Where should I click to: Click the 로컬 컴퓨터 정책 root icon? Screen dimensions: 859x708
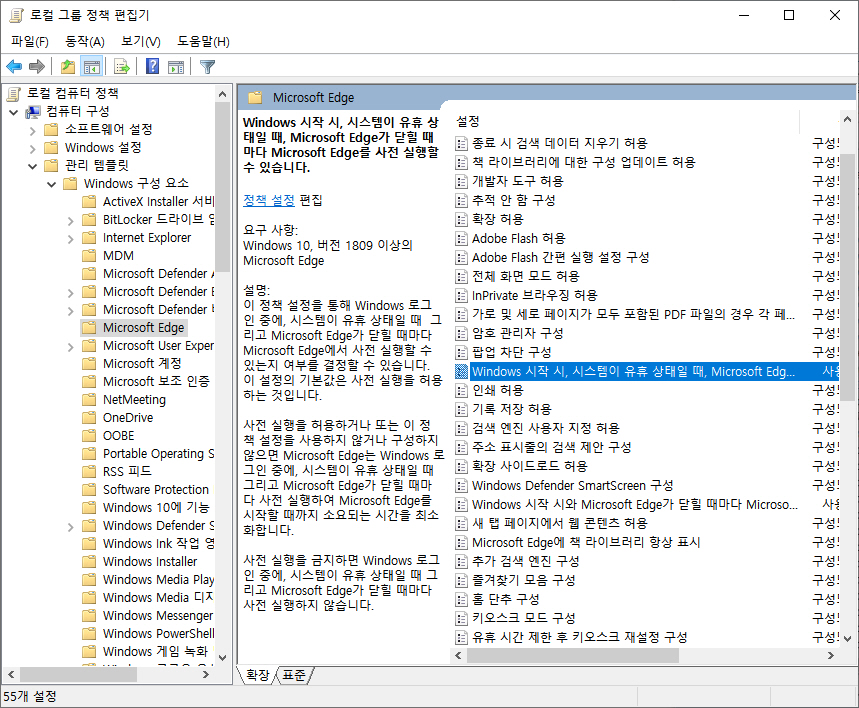[14, 94]
